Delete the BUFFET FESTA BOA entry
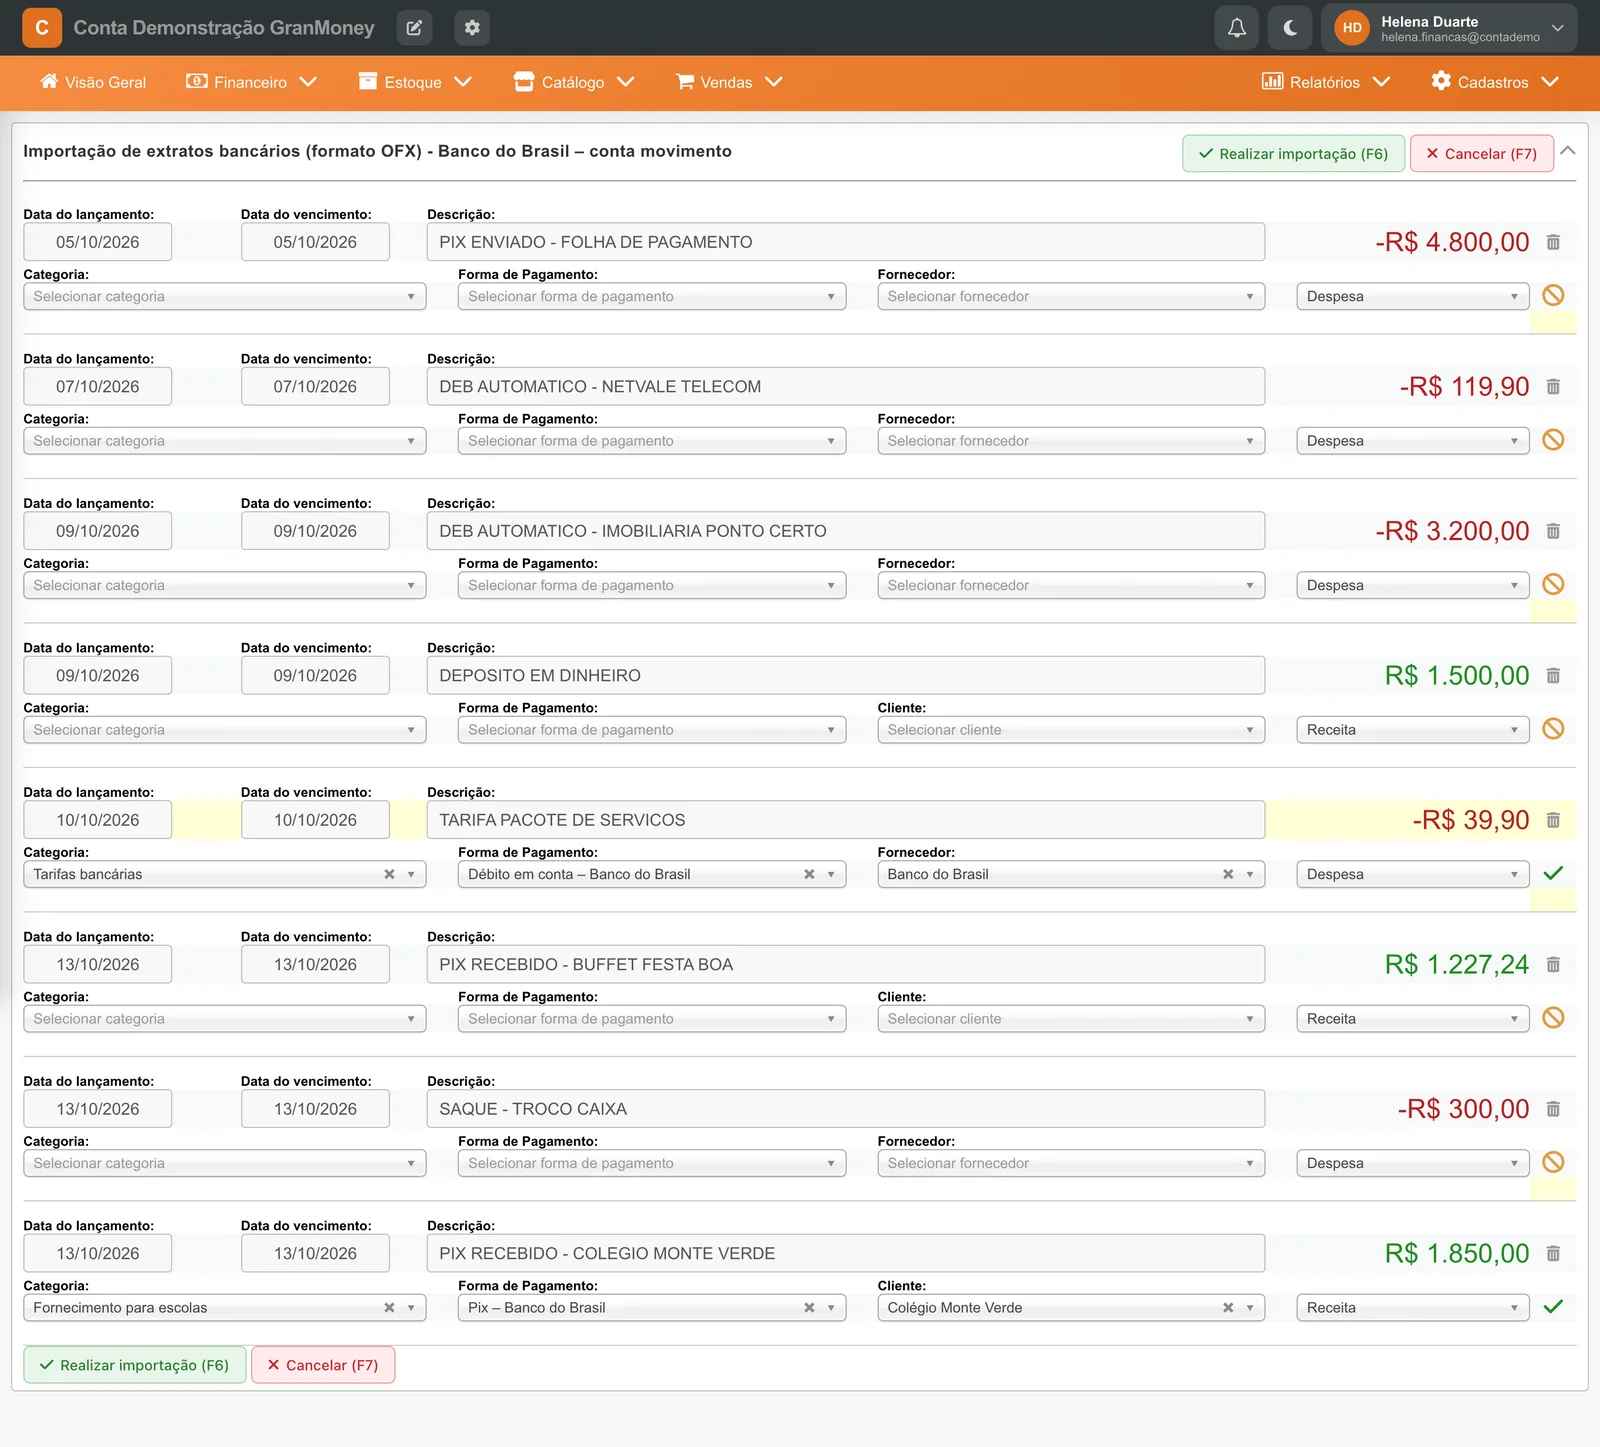The image size is (1600, 1447). pos(1553,965)
